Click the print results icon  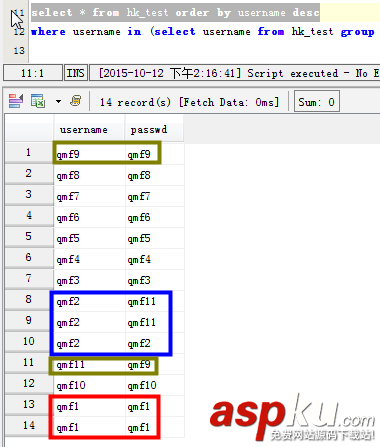[76, 100]
